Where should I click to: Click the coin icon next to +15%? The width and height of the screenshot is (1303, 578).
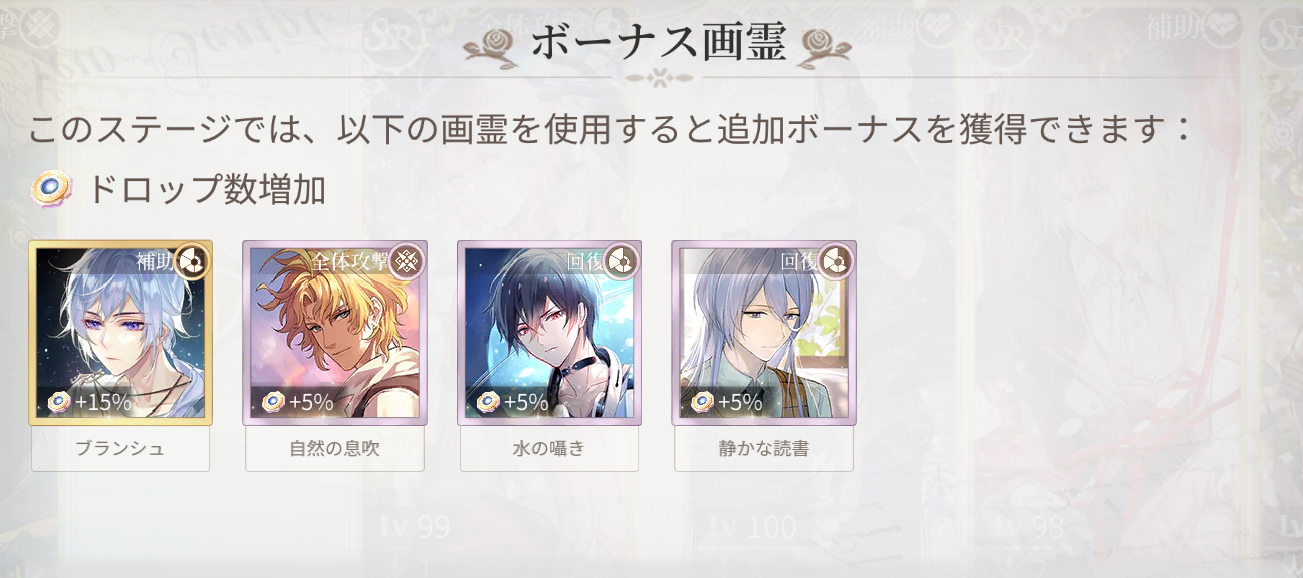coord(60,402)
